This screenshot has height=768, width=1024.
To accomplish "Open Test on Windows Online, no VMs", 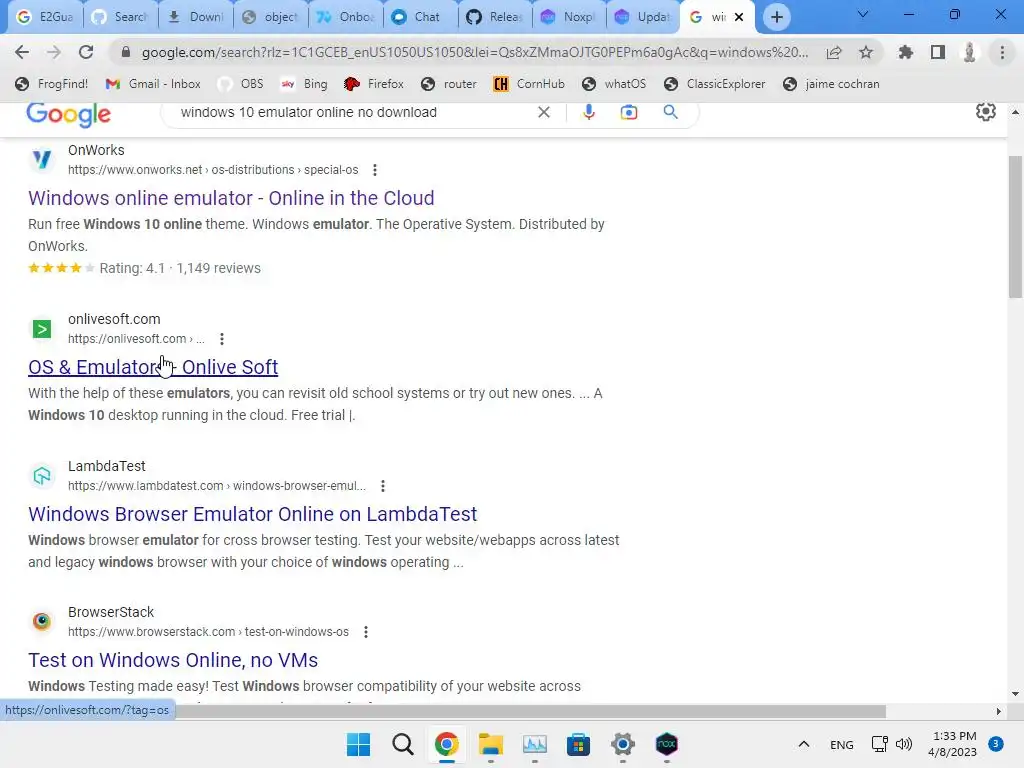I will tap(173, 660).
